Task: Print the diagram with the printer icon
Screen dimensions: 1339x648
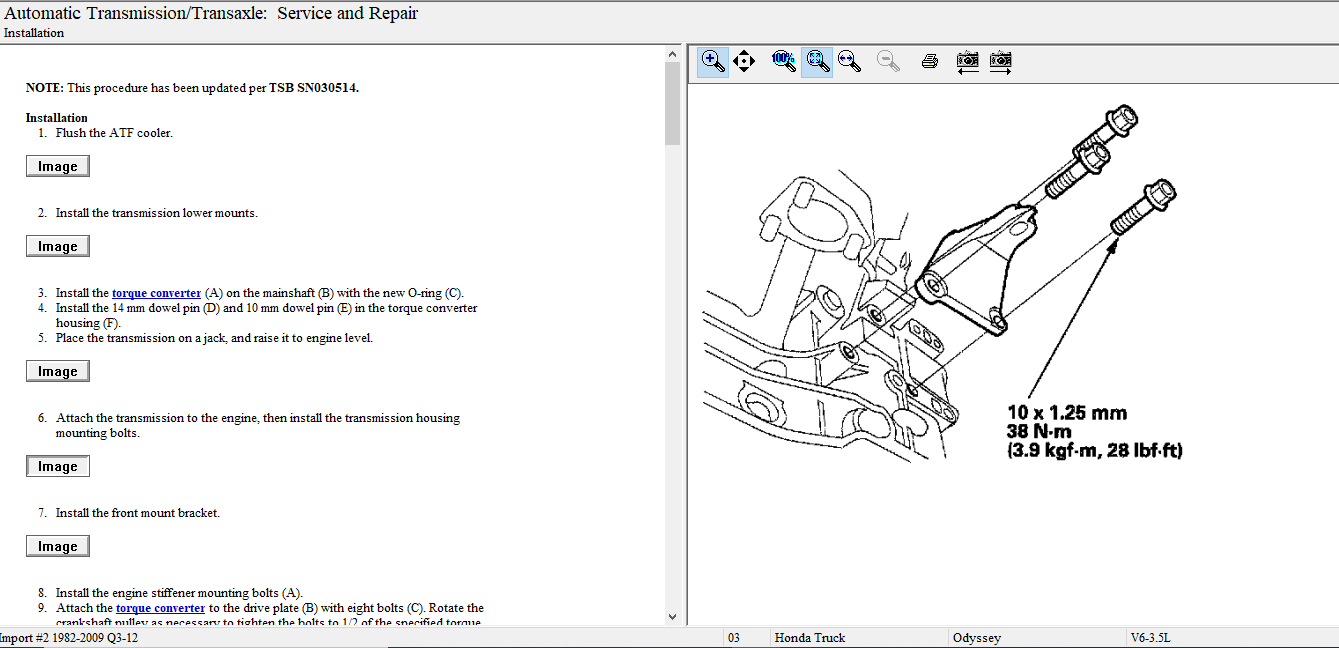Action: [929, 61]
